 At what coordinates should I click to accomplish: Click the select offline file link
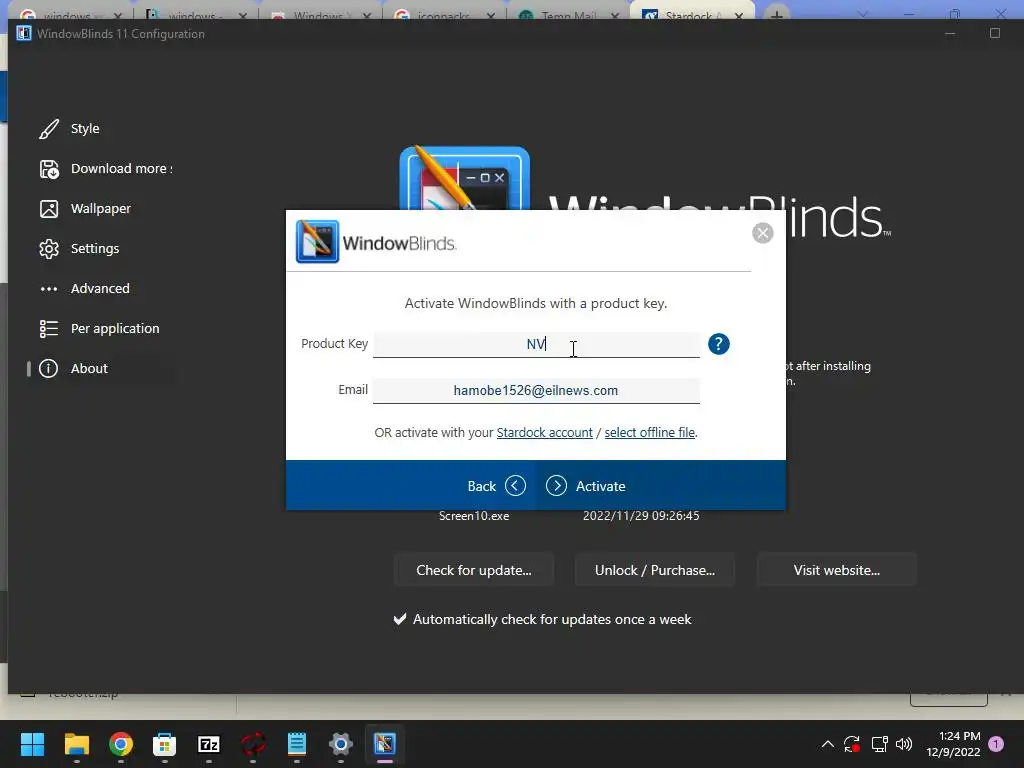point(650,432)
